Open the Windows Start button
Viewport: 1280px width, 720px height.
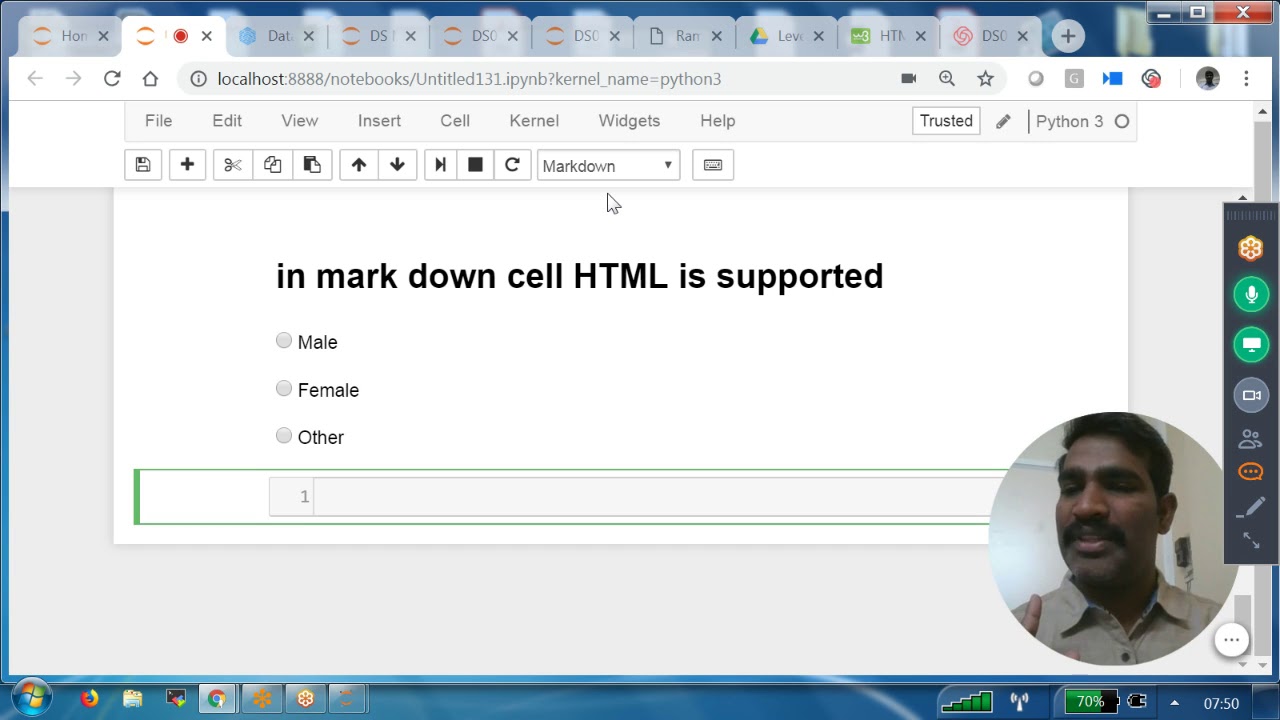(32, 697)
